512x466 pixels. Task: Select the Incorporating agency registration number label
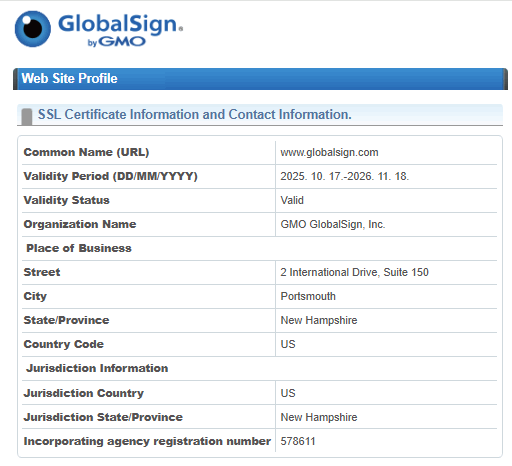[147, 441]
